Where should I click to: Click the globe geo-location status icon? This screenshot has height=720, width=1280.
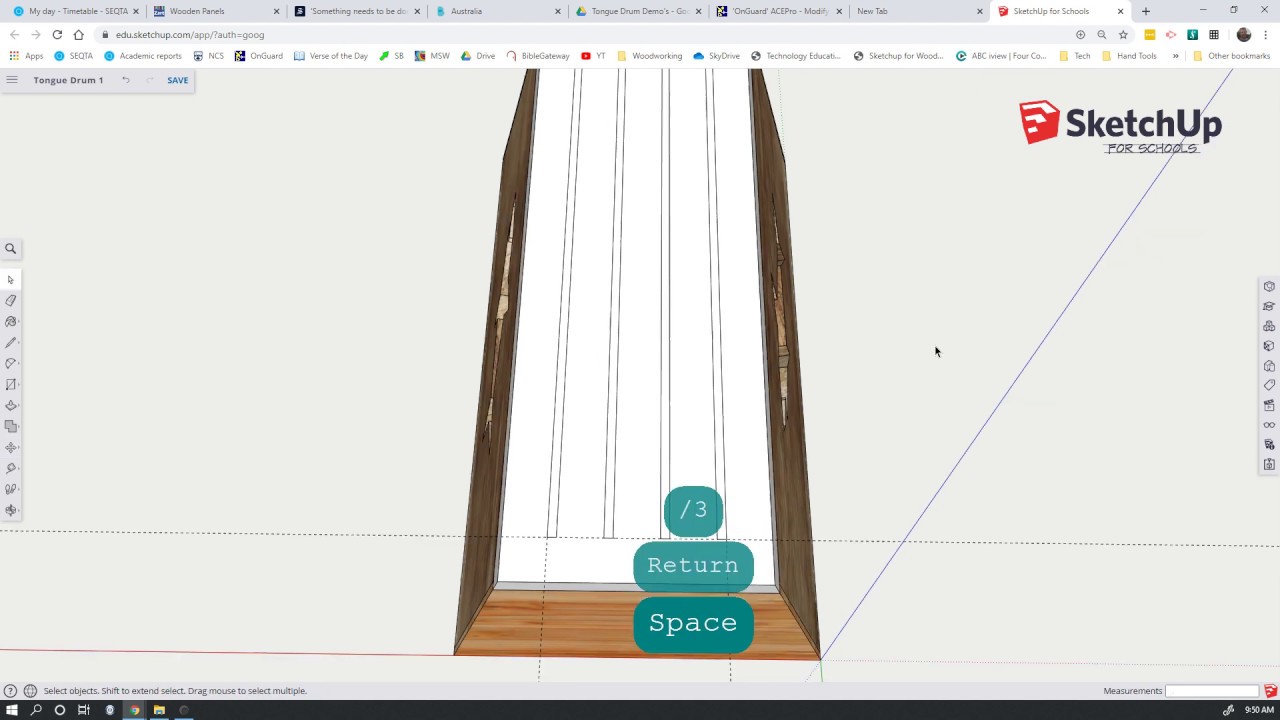(30, 691)
